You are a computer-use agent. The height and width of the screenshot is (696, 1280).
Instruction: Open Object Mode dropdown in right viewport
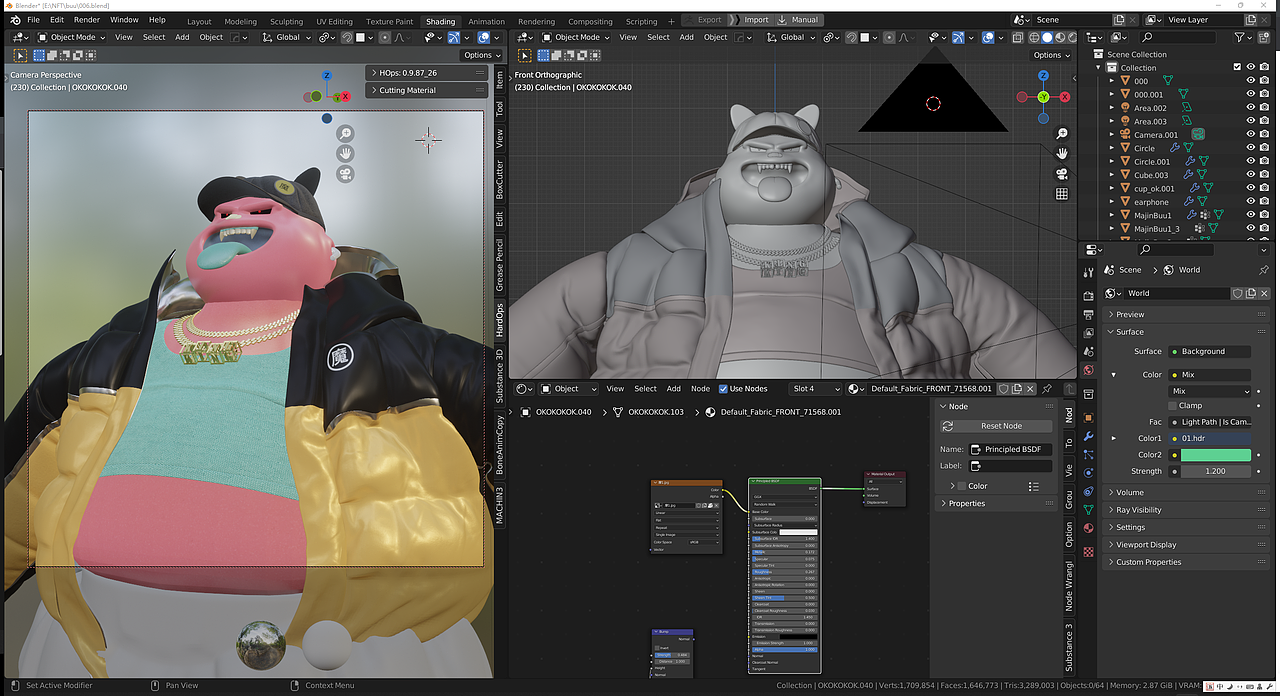tap(576, 37)
